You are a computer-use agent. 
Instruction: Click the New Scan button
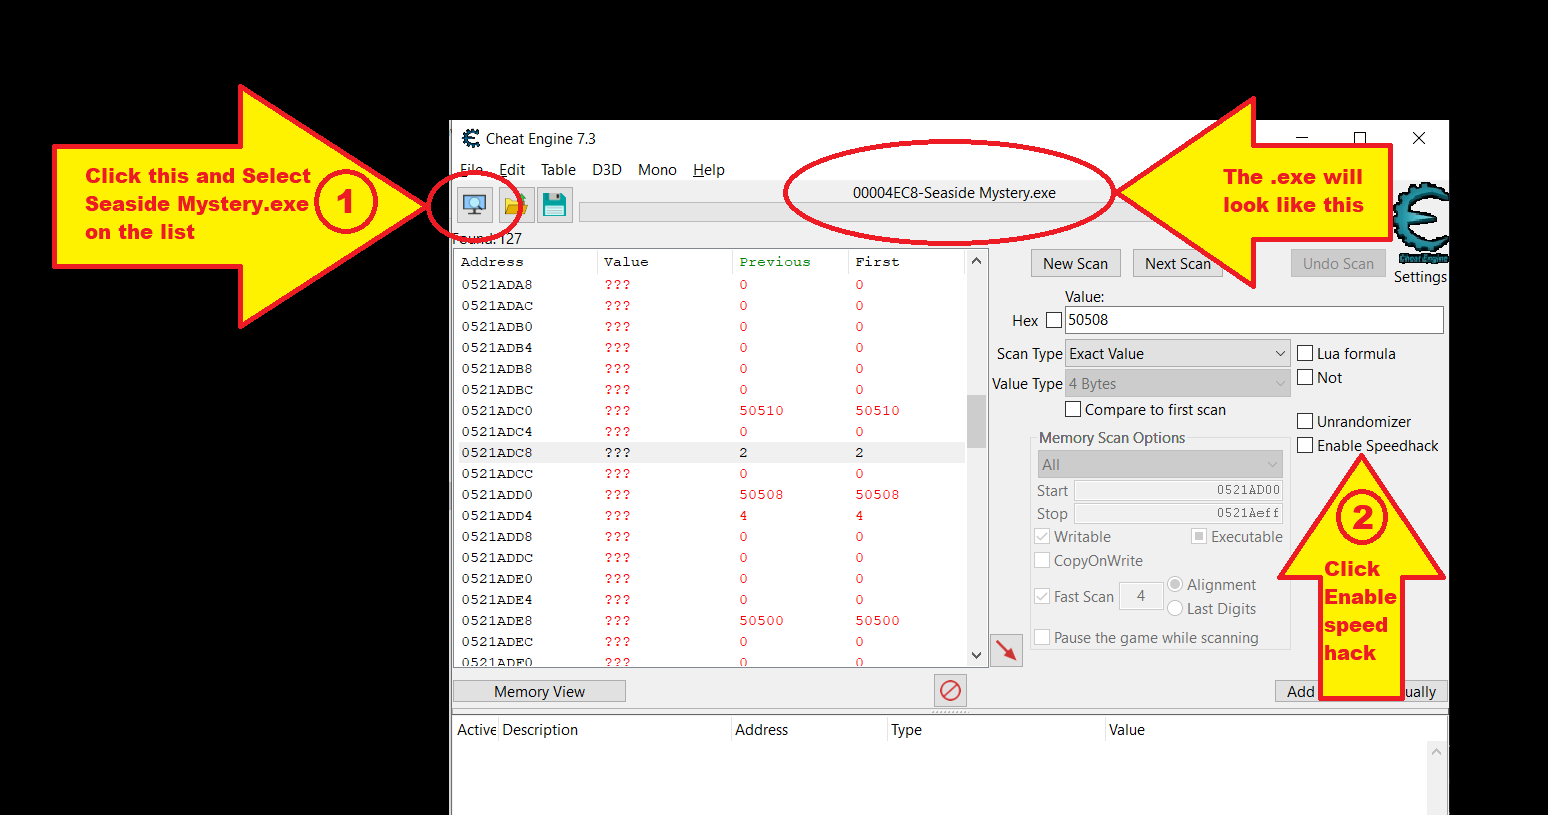1075,264
